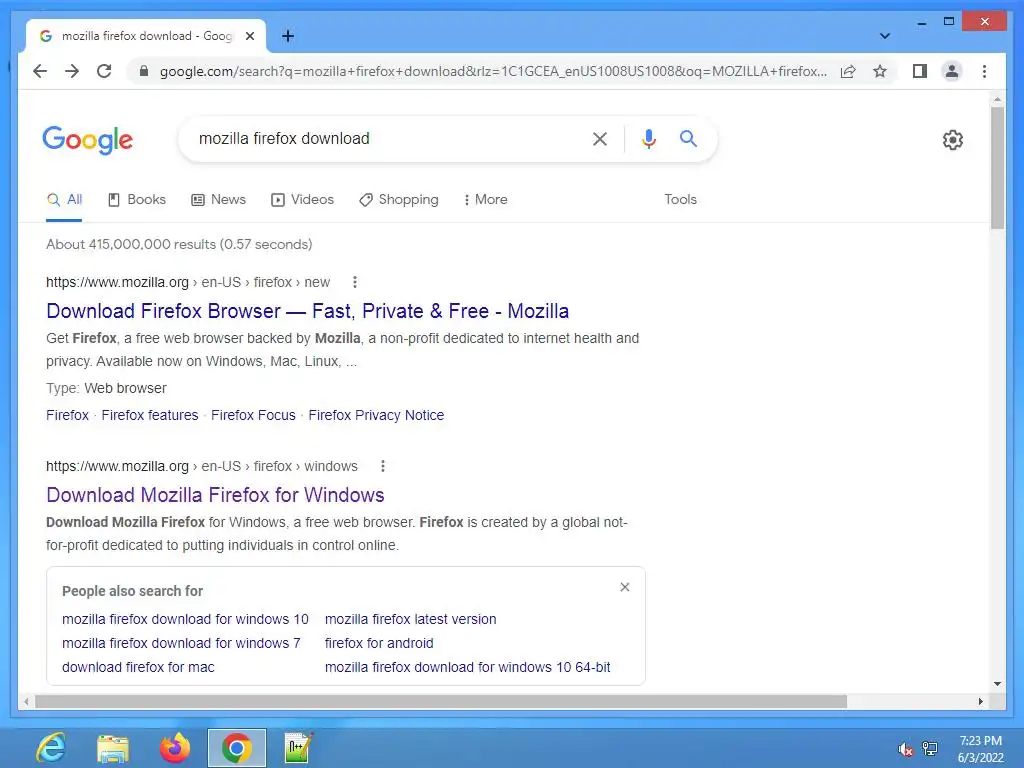Viewport: 1024px width, 768px height.
Task: Search 'mozilla firefox download for windows 10'
Action: pyautogui.click(x=185, y=619)
